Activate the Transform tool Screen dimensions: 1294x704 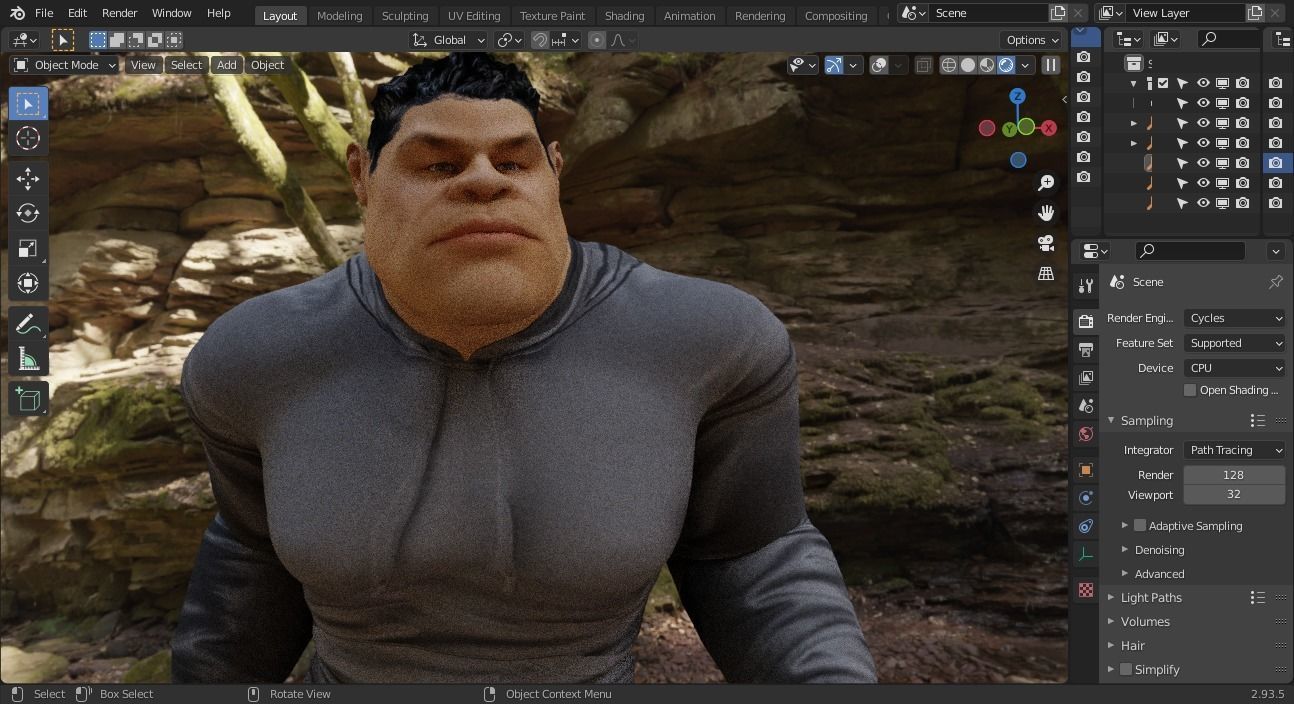(x=28, y=283)
